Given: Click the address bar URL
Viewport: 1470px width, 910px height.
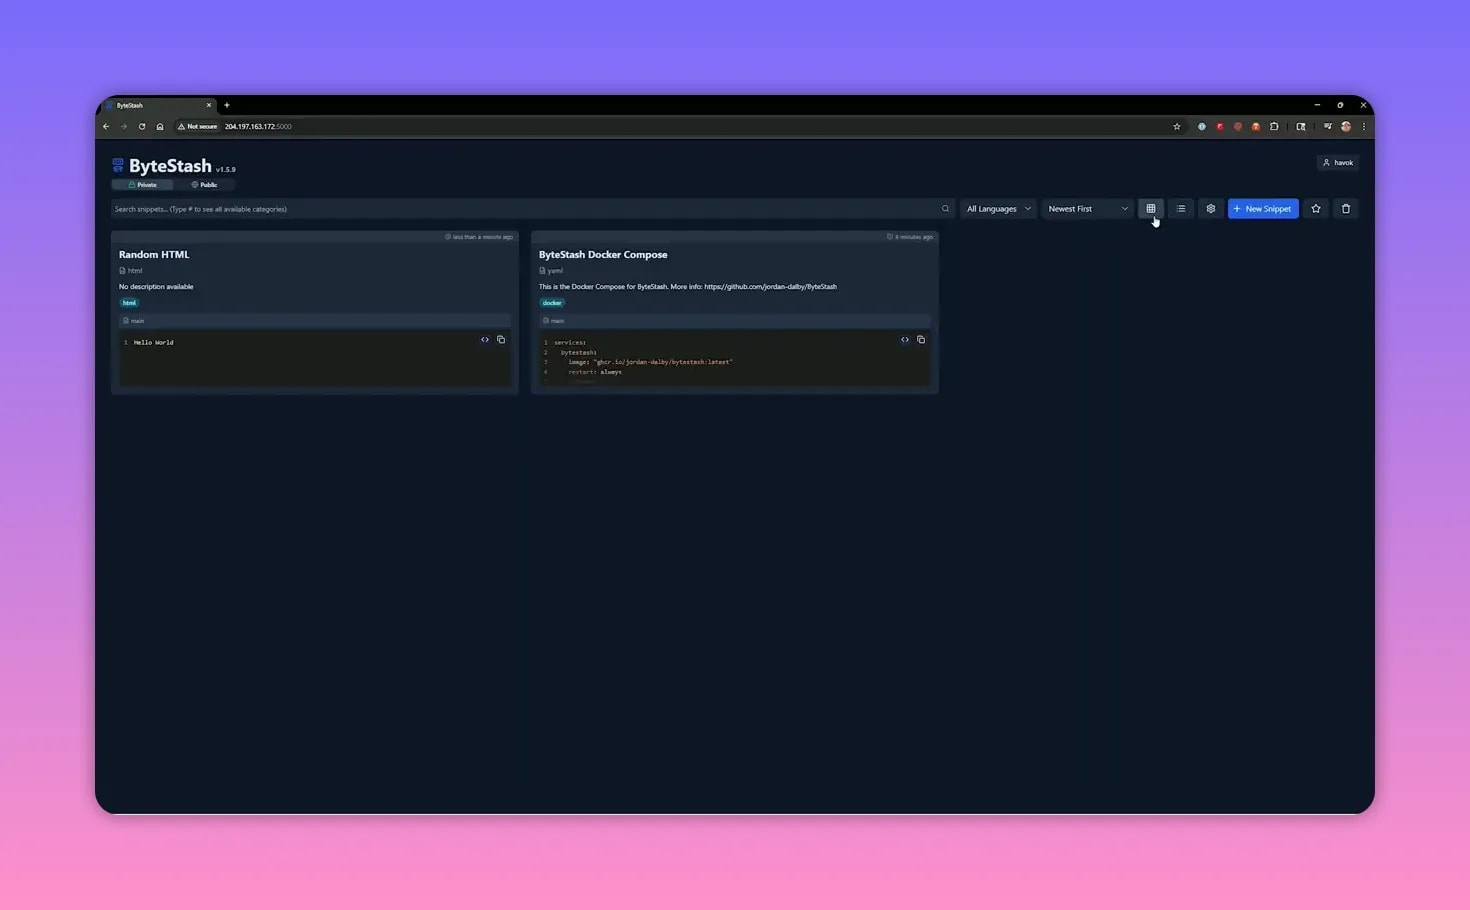Looking at the screenshot, I should pyautogui.click(x=258, y=127).
